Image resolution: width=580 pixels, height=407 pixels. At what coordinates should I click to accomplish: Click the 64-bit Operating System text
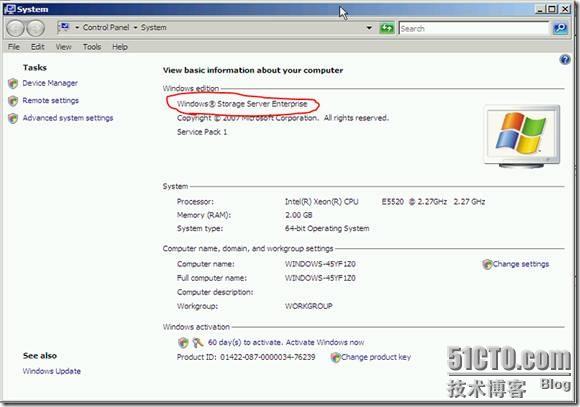coord(327,229)
